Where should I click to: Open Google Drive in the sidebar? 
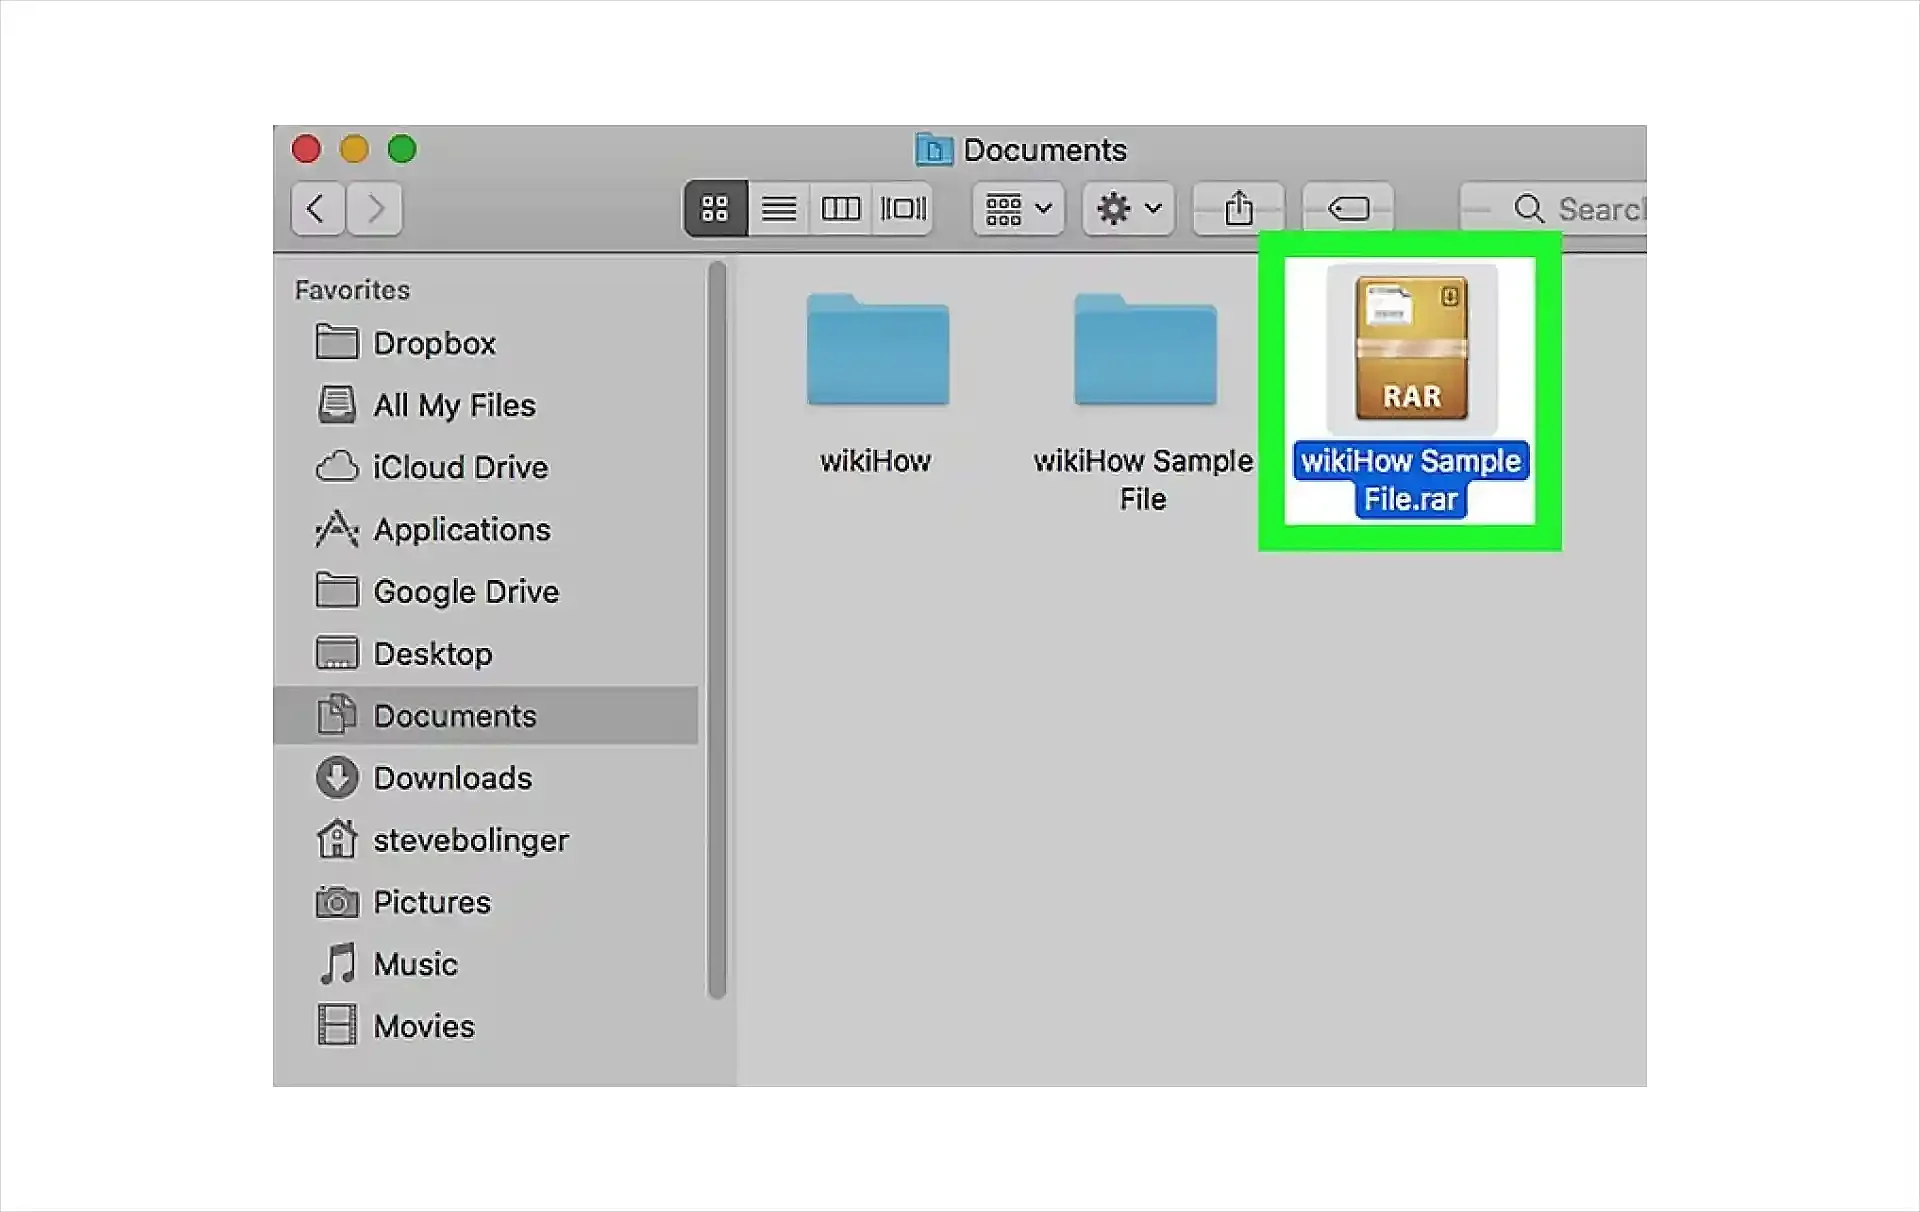point(485,591)
